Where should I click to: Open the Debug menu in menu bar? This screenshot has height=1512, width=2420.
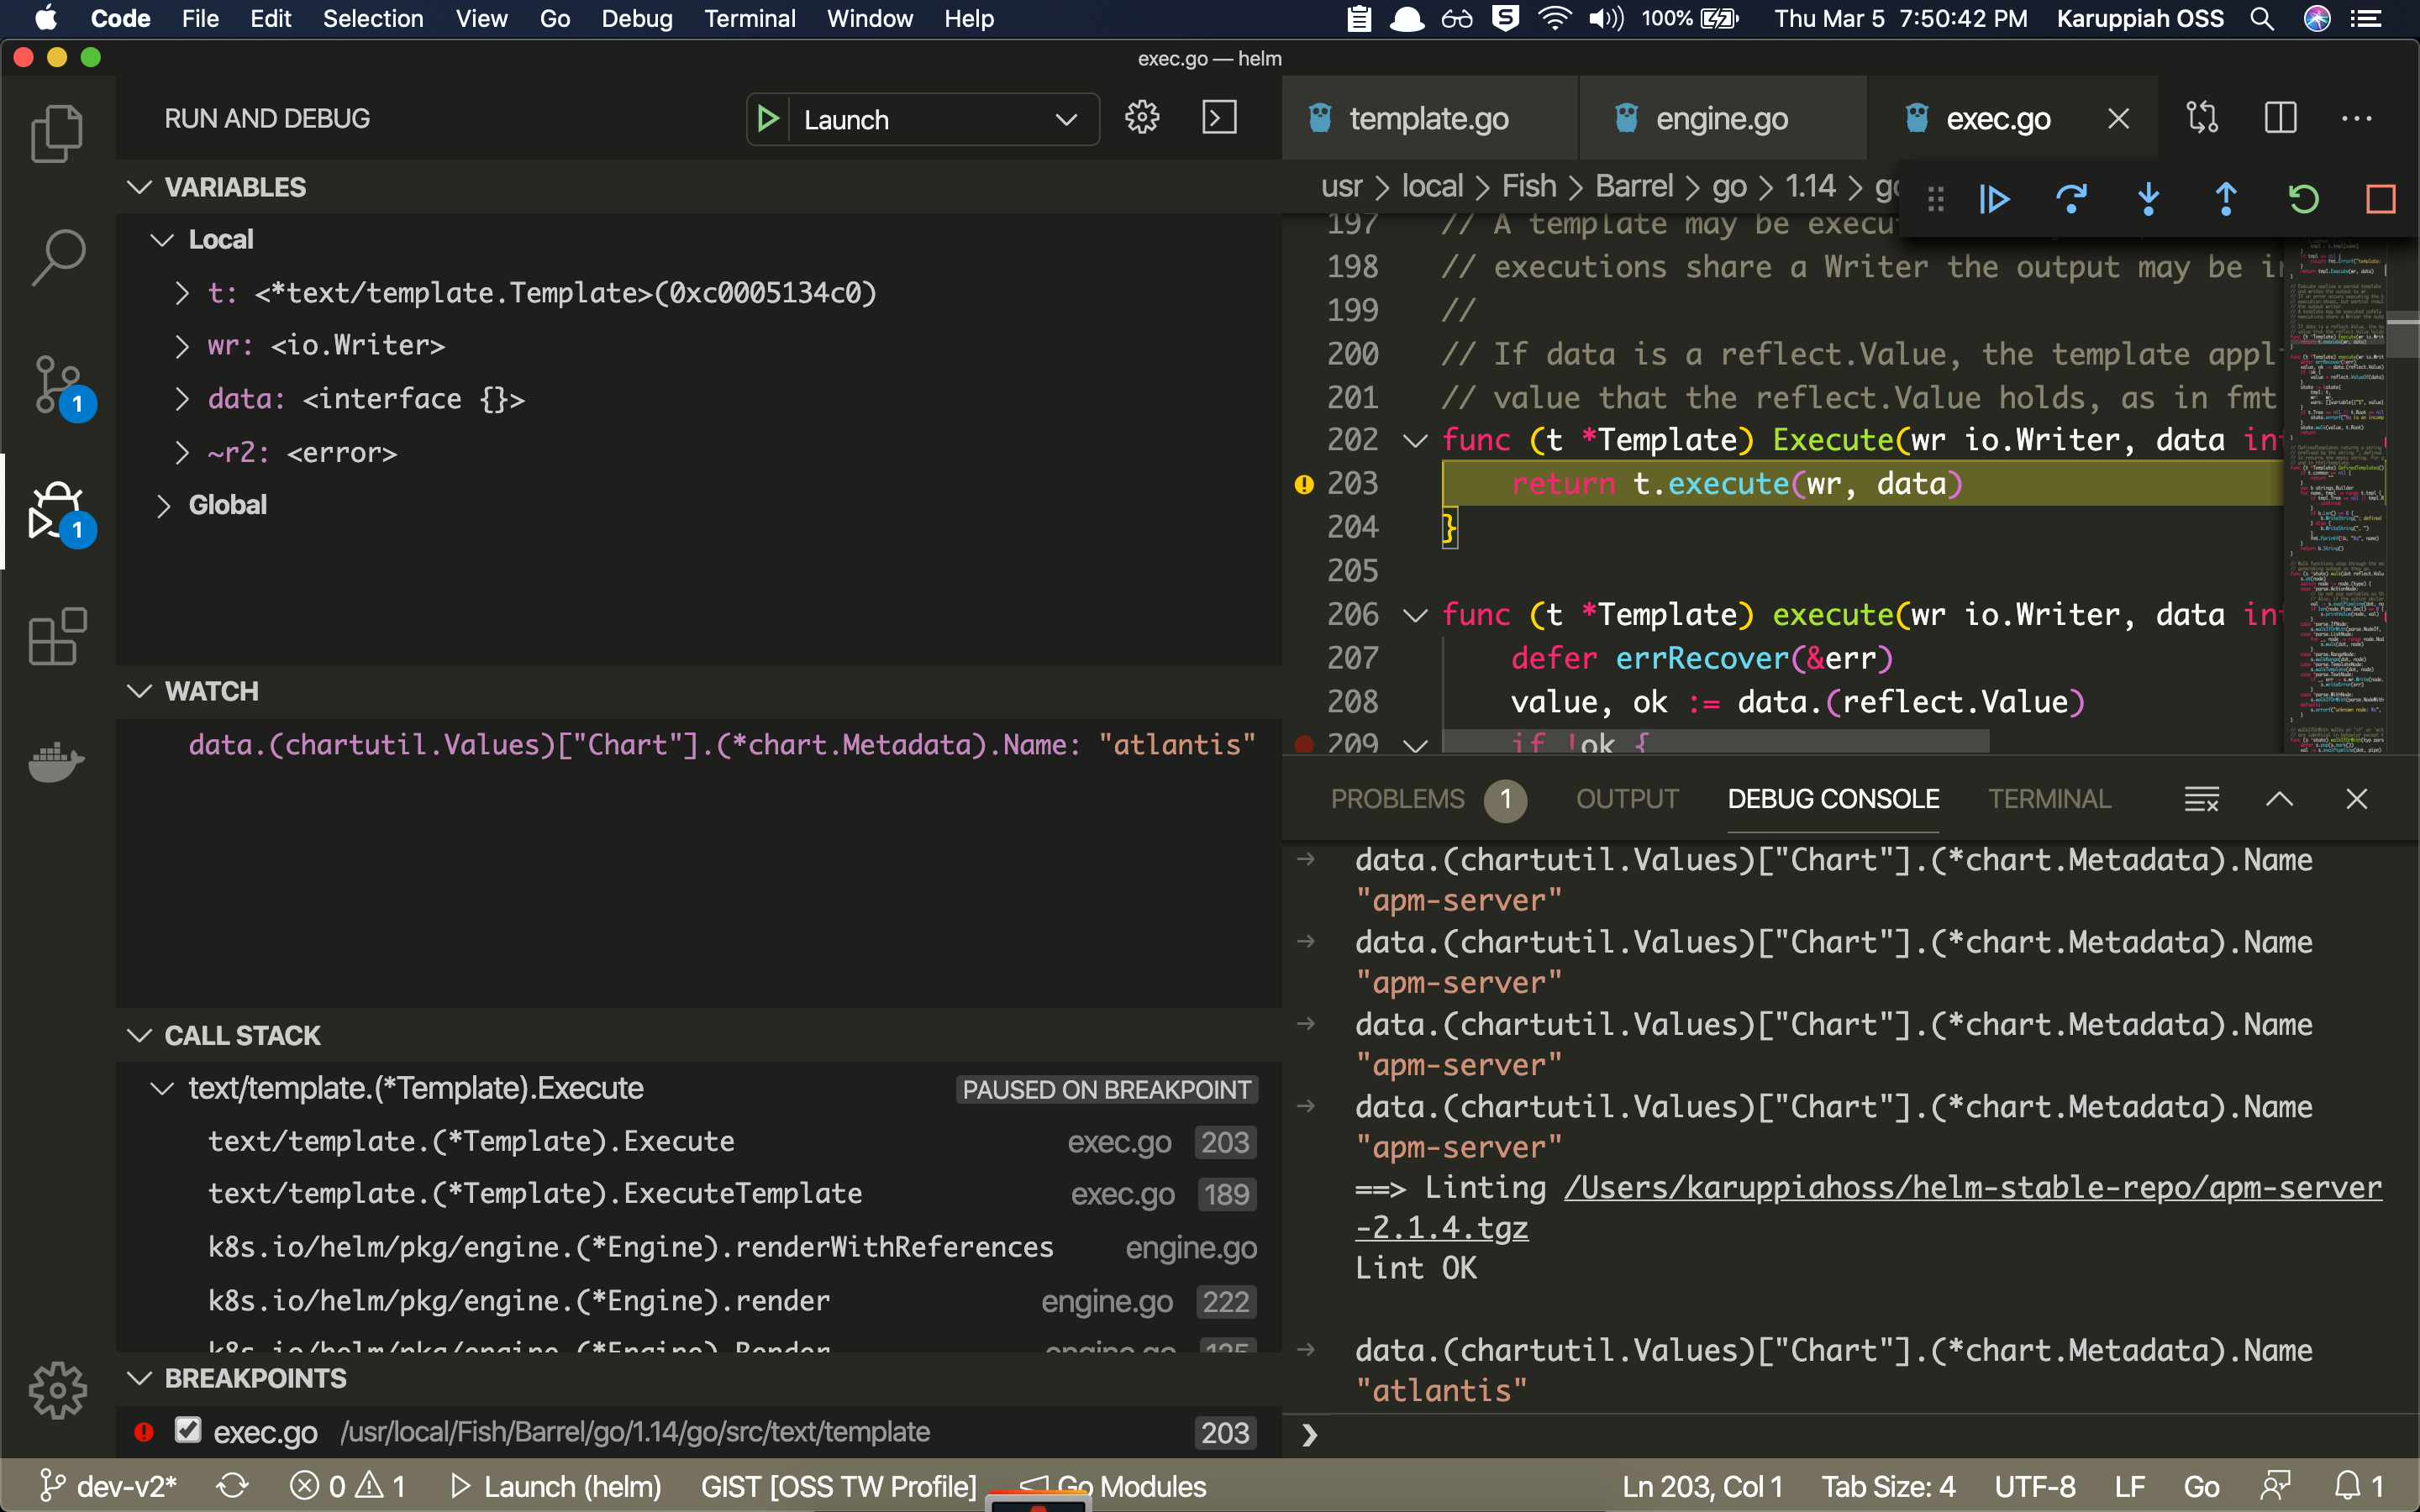[636, 18]
